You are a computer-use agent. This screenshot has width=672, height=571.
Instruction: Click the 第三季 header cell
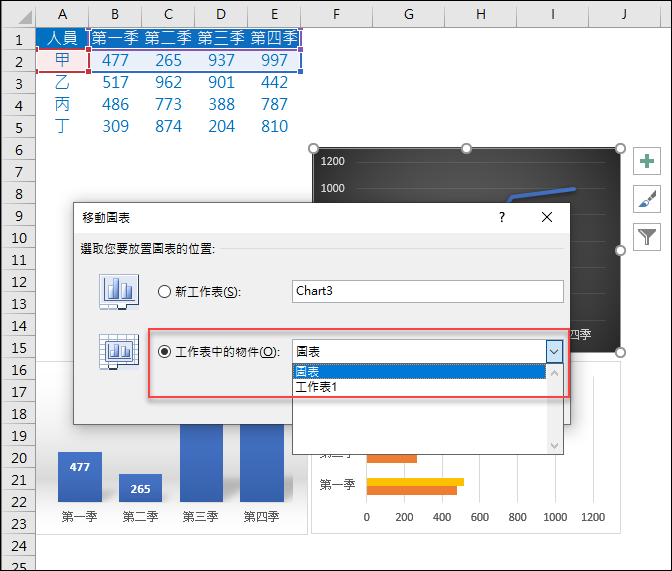pos(221,39)
